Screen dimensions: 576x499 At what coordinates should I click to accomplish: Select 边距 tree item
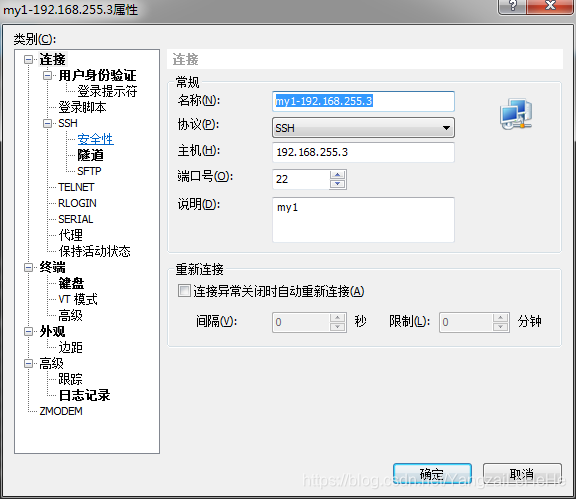click(x=71, y=347)
